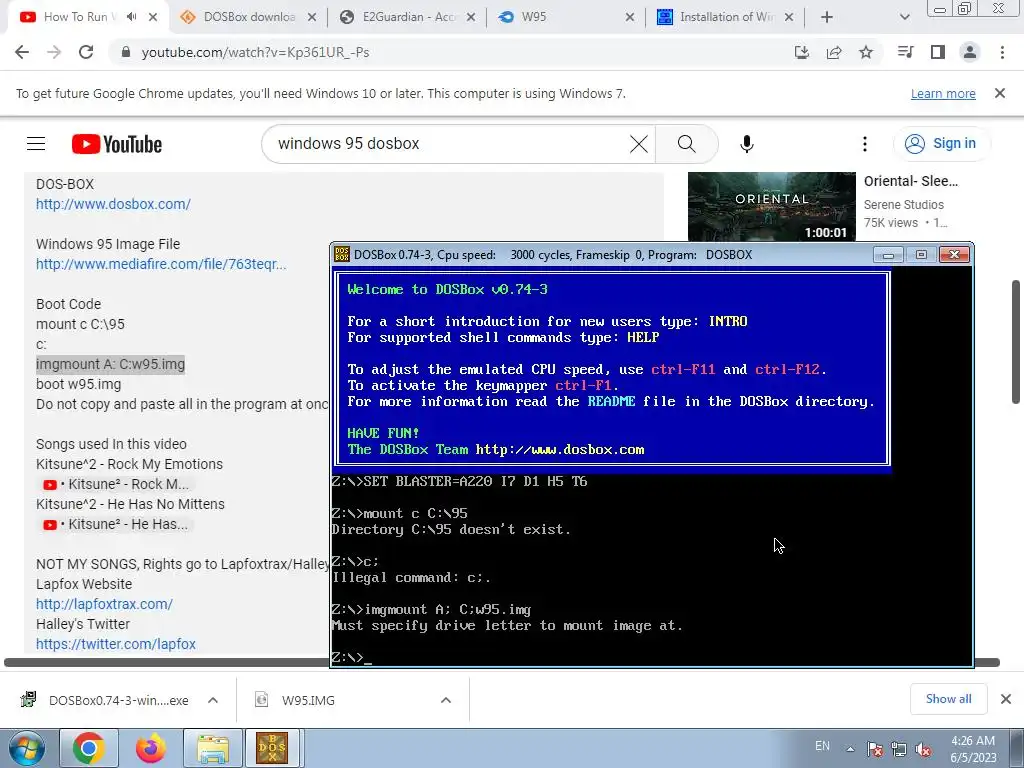Open the downloaded W95.IMG file
1024x768 pixels.
coord(308,700)
